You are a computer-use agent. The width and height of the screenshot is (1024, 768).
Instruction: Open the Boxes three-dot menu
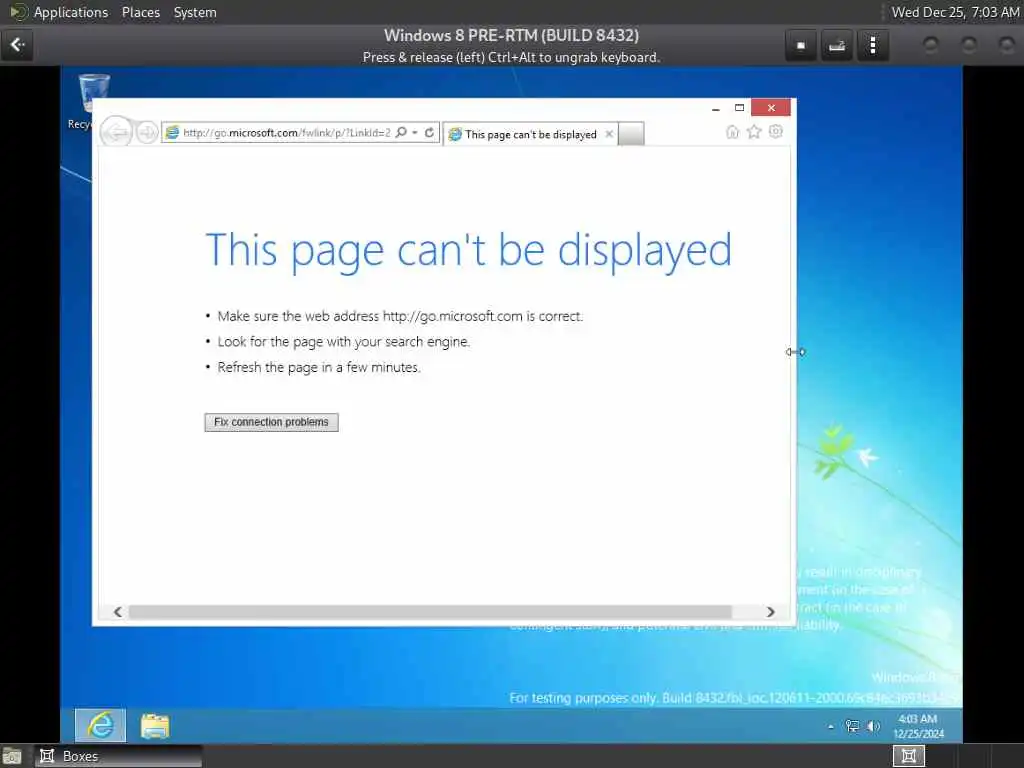click(872, 45)
